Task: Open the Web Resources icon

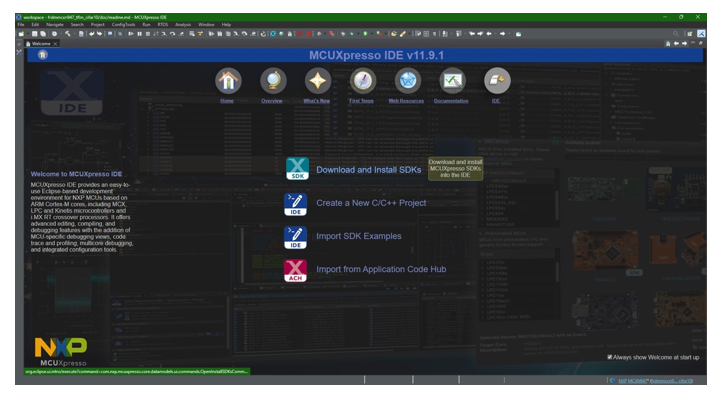Action: (x=407, y=81)
